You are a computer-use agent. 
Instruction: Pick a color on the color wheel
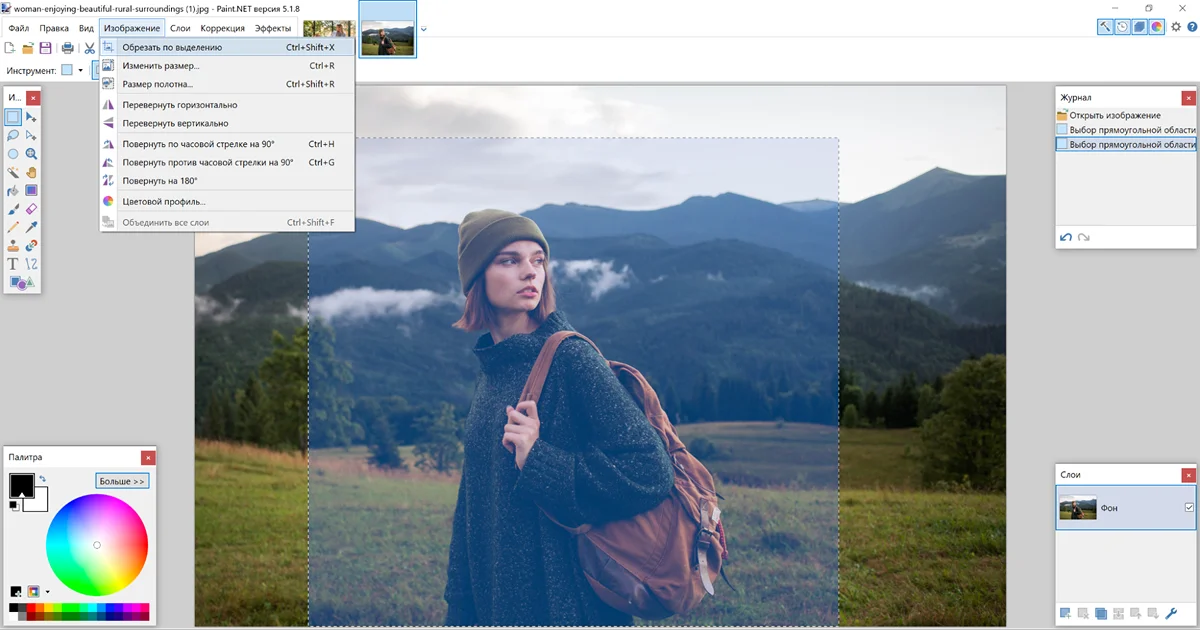97,545
